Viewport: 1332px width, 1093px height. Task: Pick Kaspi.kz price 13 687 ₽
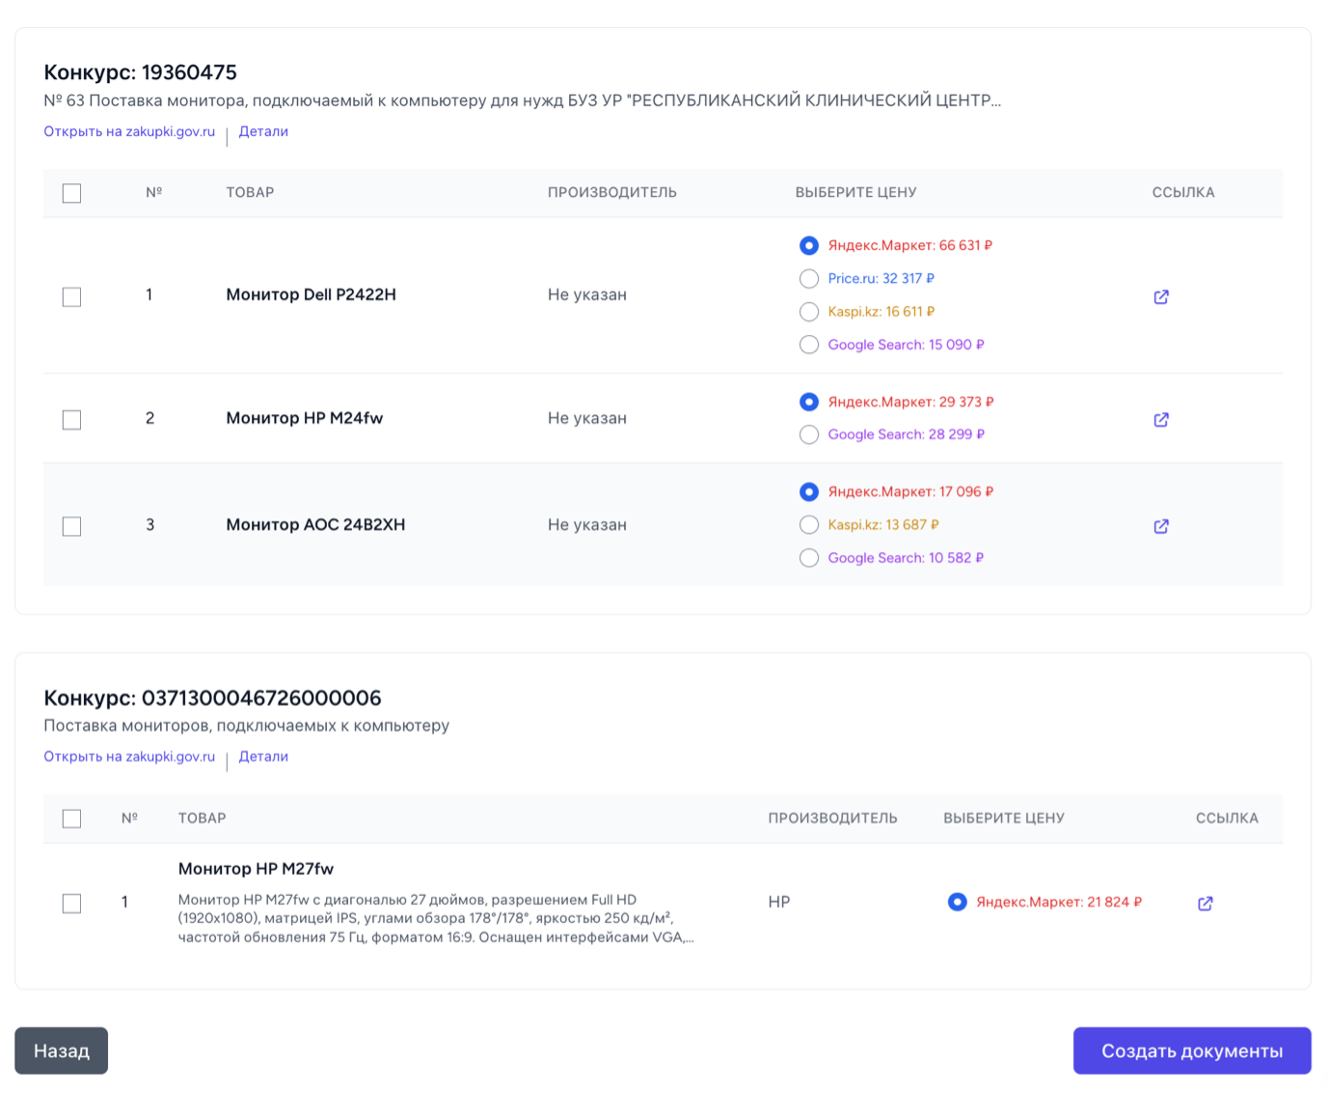click(809, 525)
